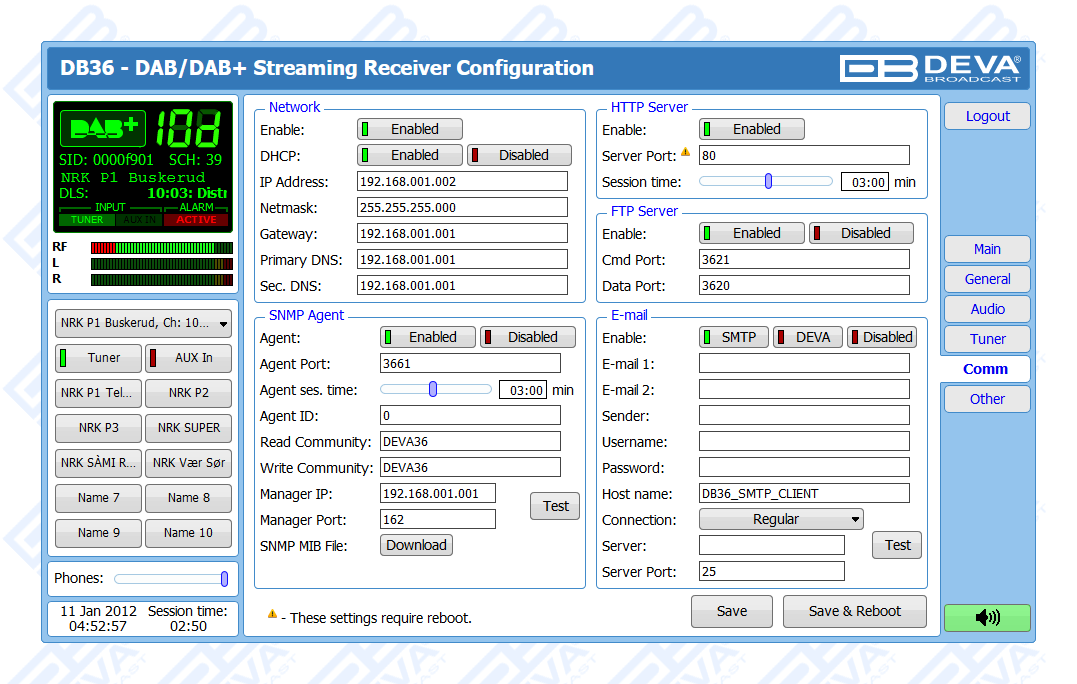
Task: Set E-mail mode to DEVA
Action: tap(808, 337)
